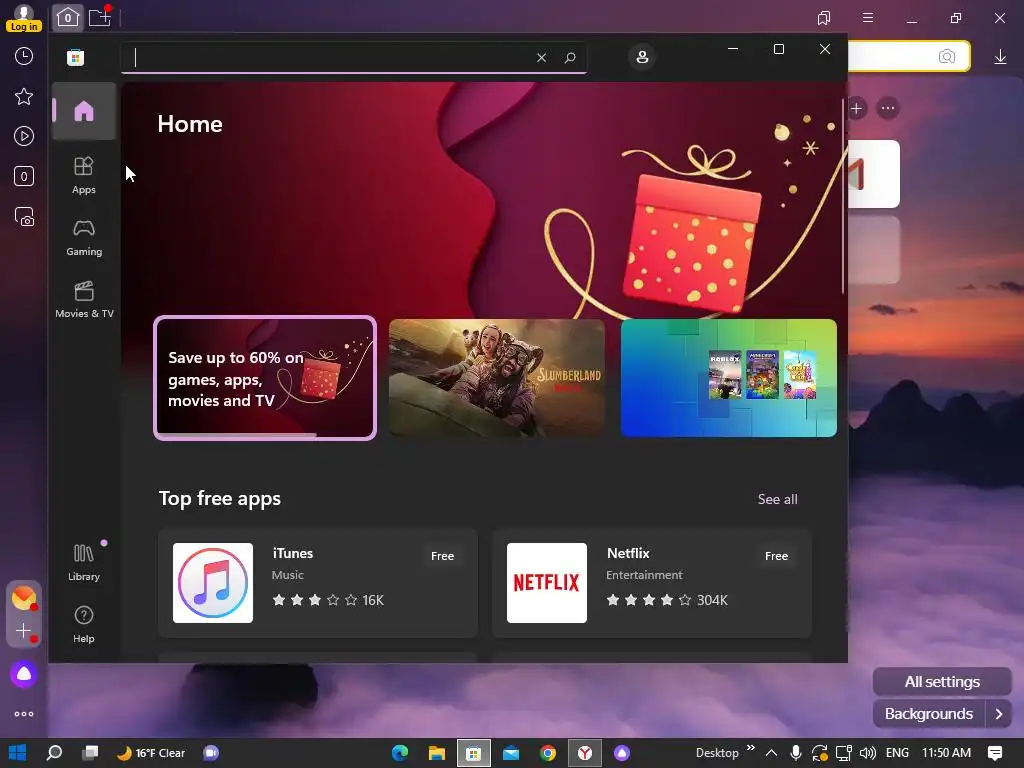The image size is (1024, 768).
Task: Open Microsoft Edge from taskbar
Action: click(x=400, y=753)
